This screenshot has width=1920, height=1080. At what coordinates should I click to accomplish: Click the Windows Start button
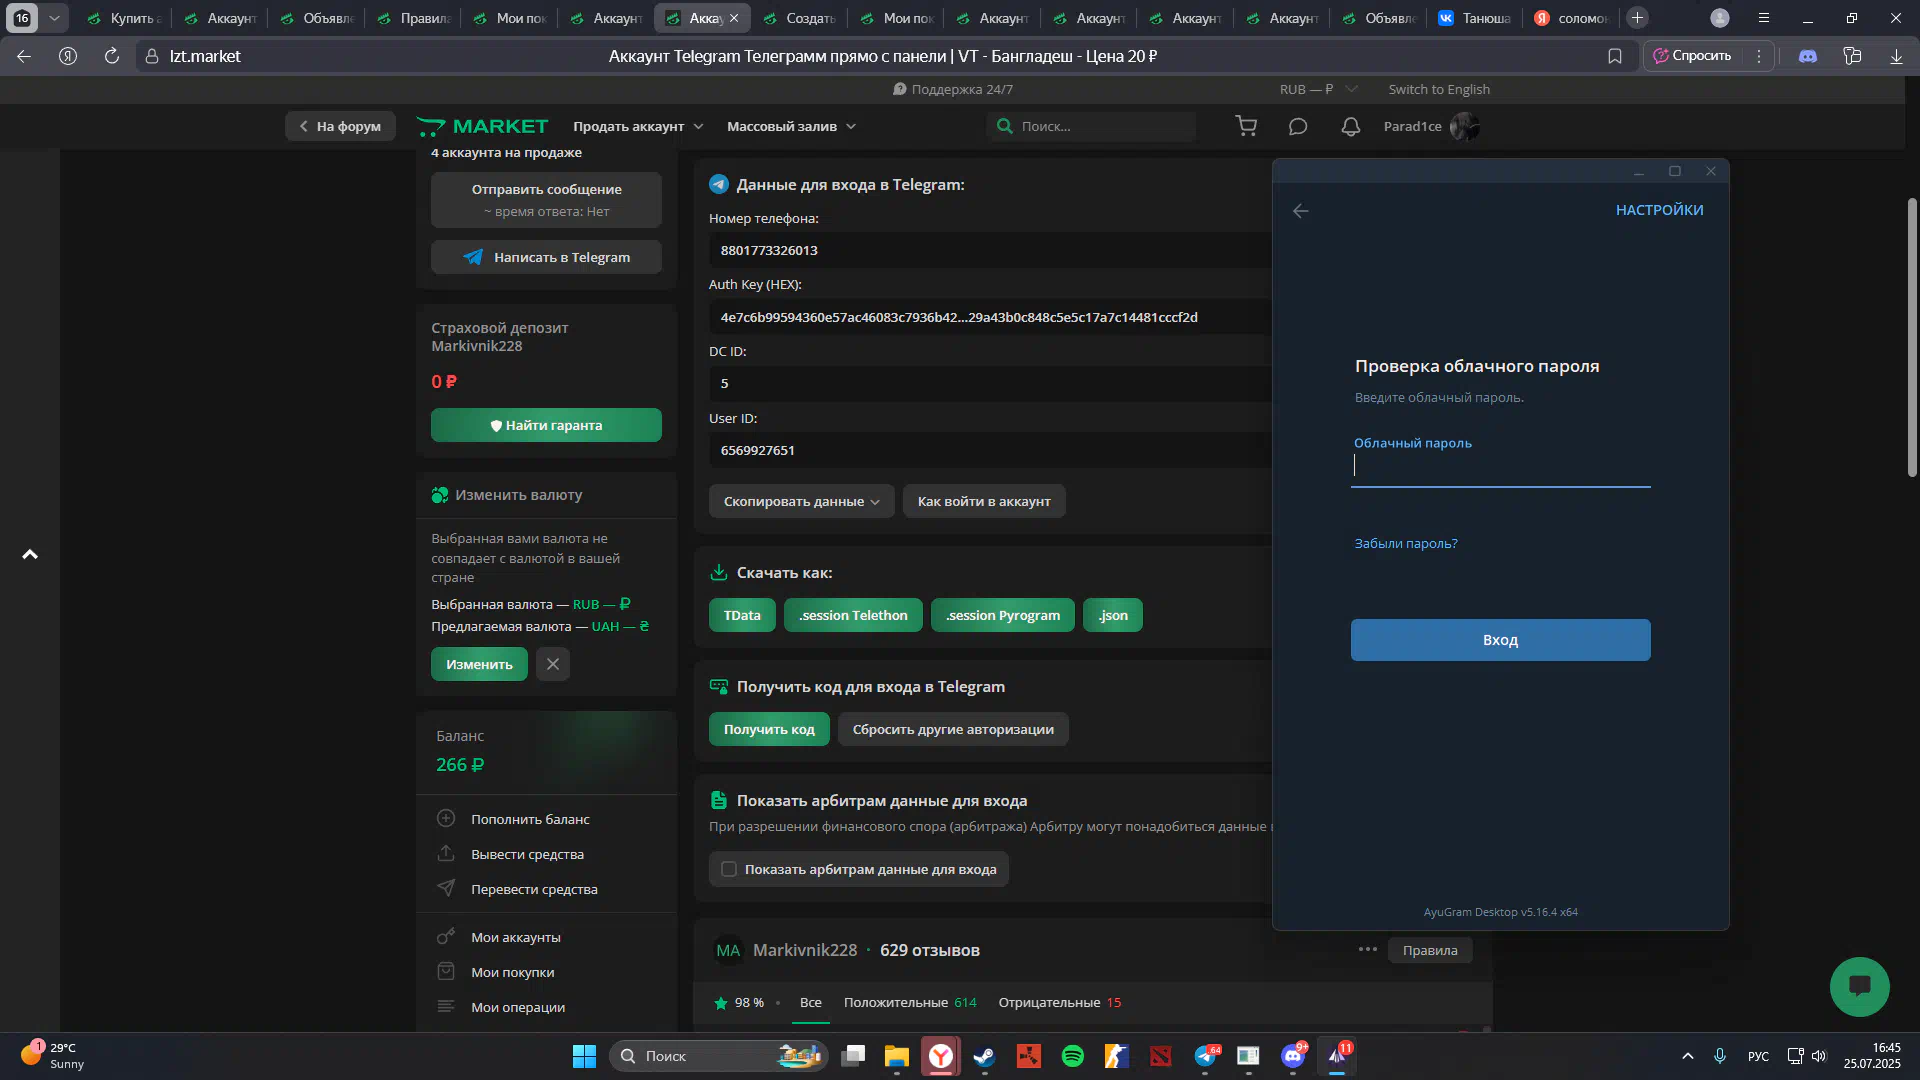584,1056
